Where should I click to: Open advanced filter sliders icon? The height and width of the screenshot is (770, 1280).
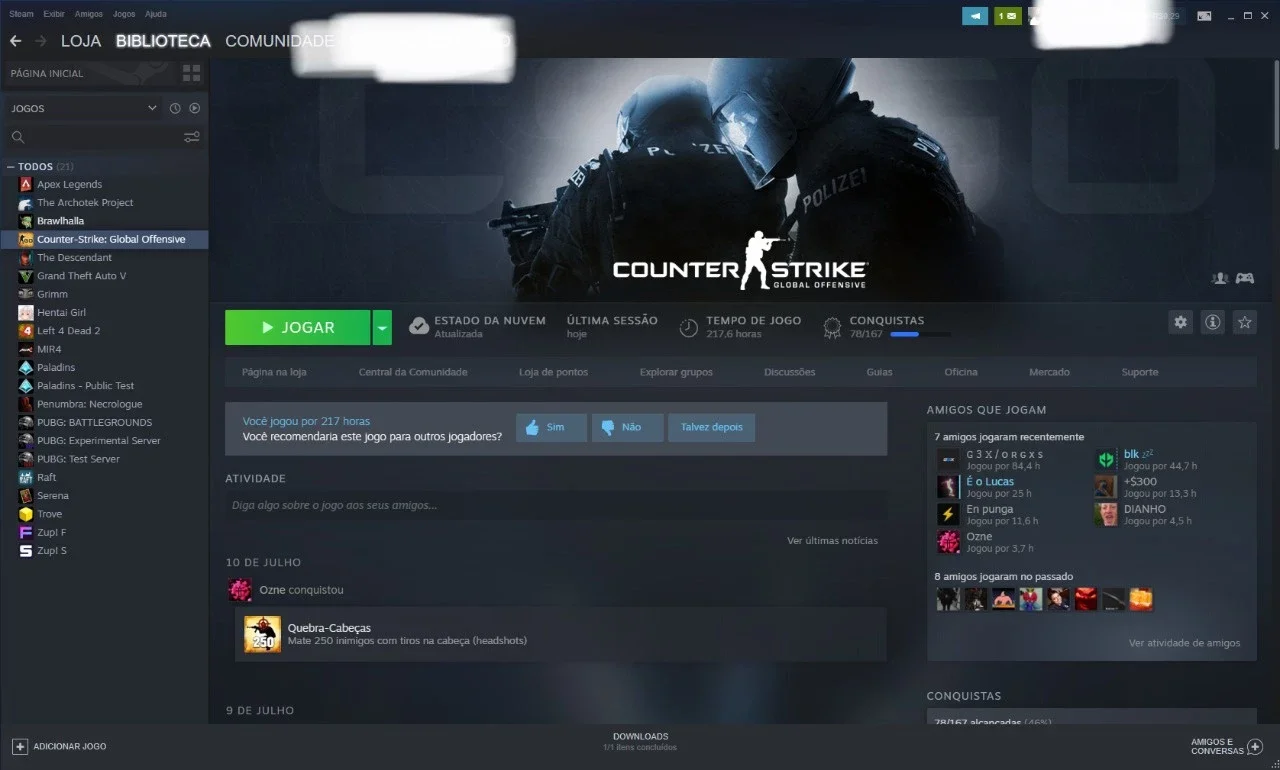tap(192, 137)
